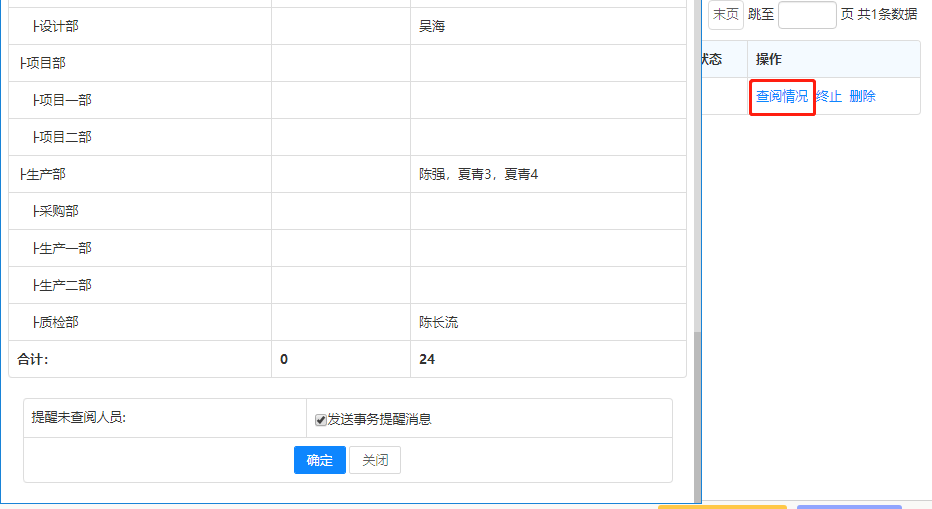Click the 终止 link
Screen dimensions: 932x509
829,96
